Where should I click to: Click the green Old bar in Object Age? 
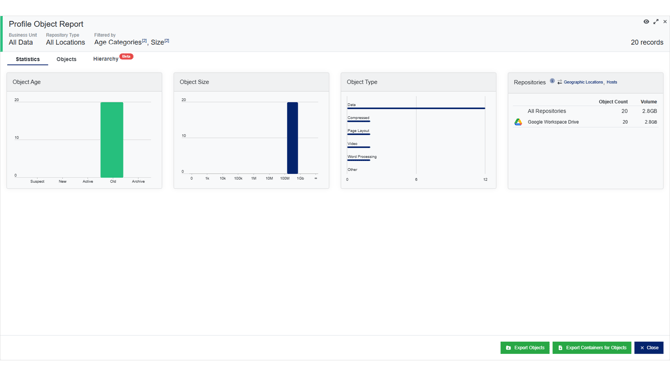pos(112,140)
